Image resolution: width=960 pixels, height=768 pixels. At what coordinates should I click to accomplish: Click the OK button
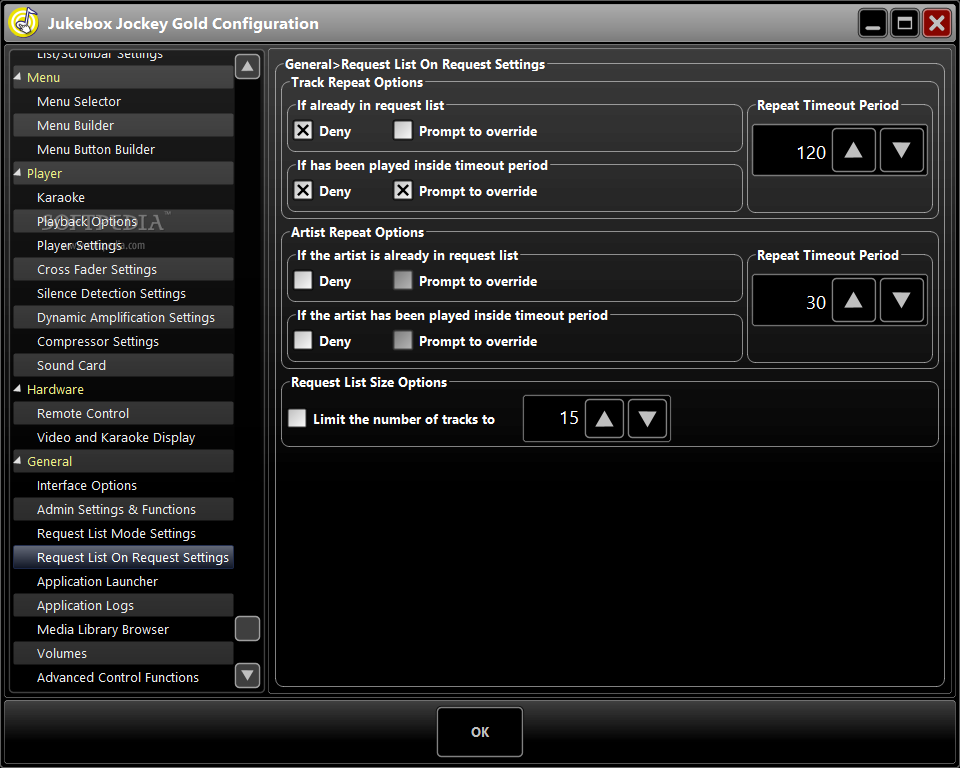(x=480, y=732)
